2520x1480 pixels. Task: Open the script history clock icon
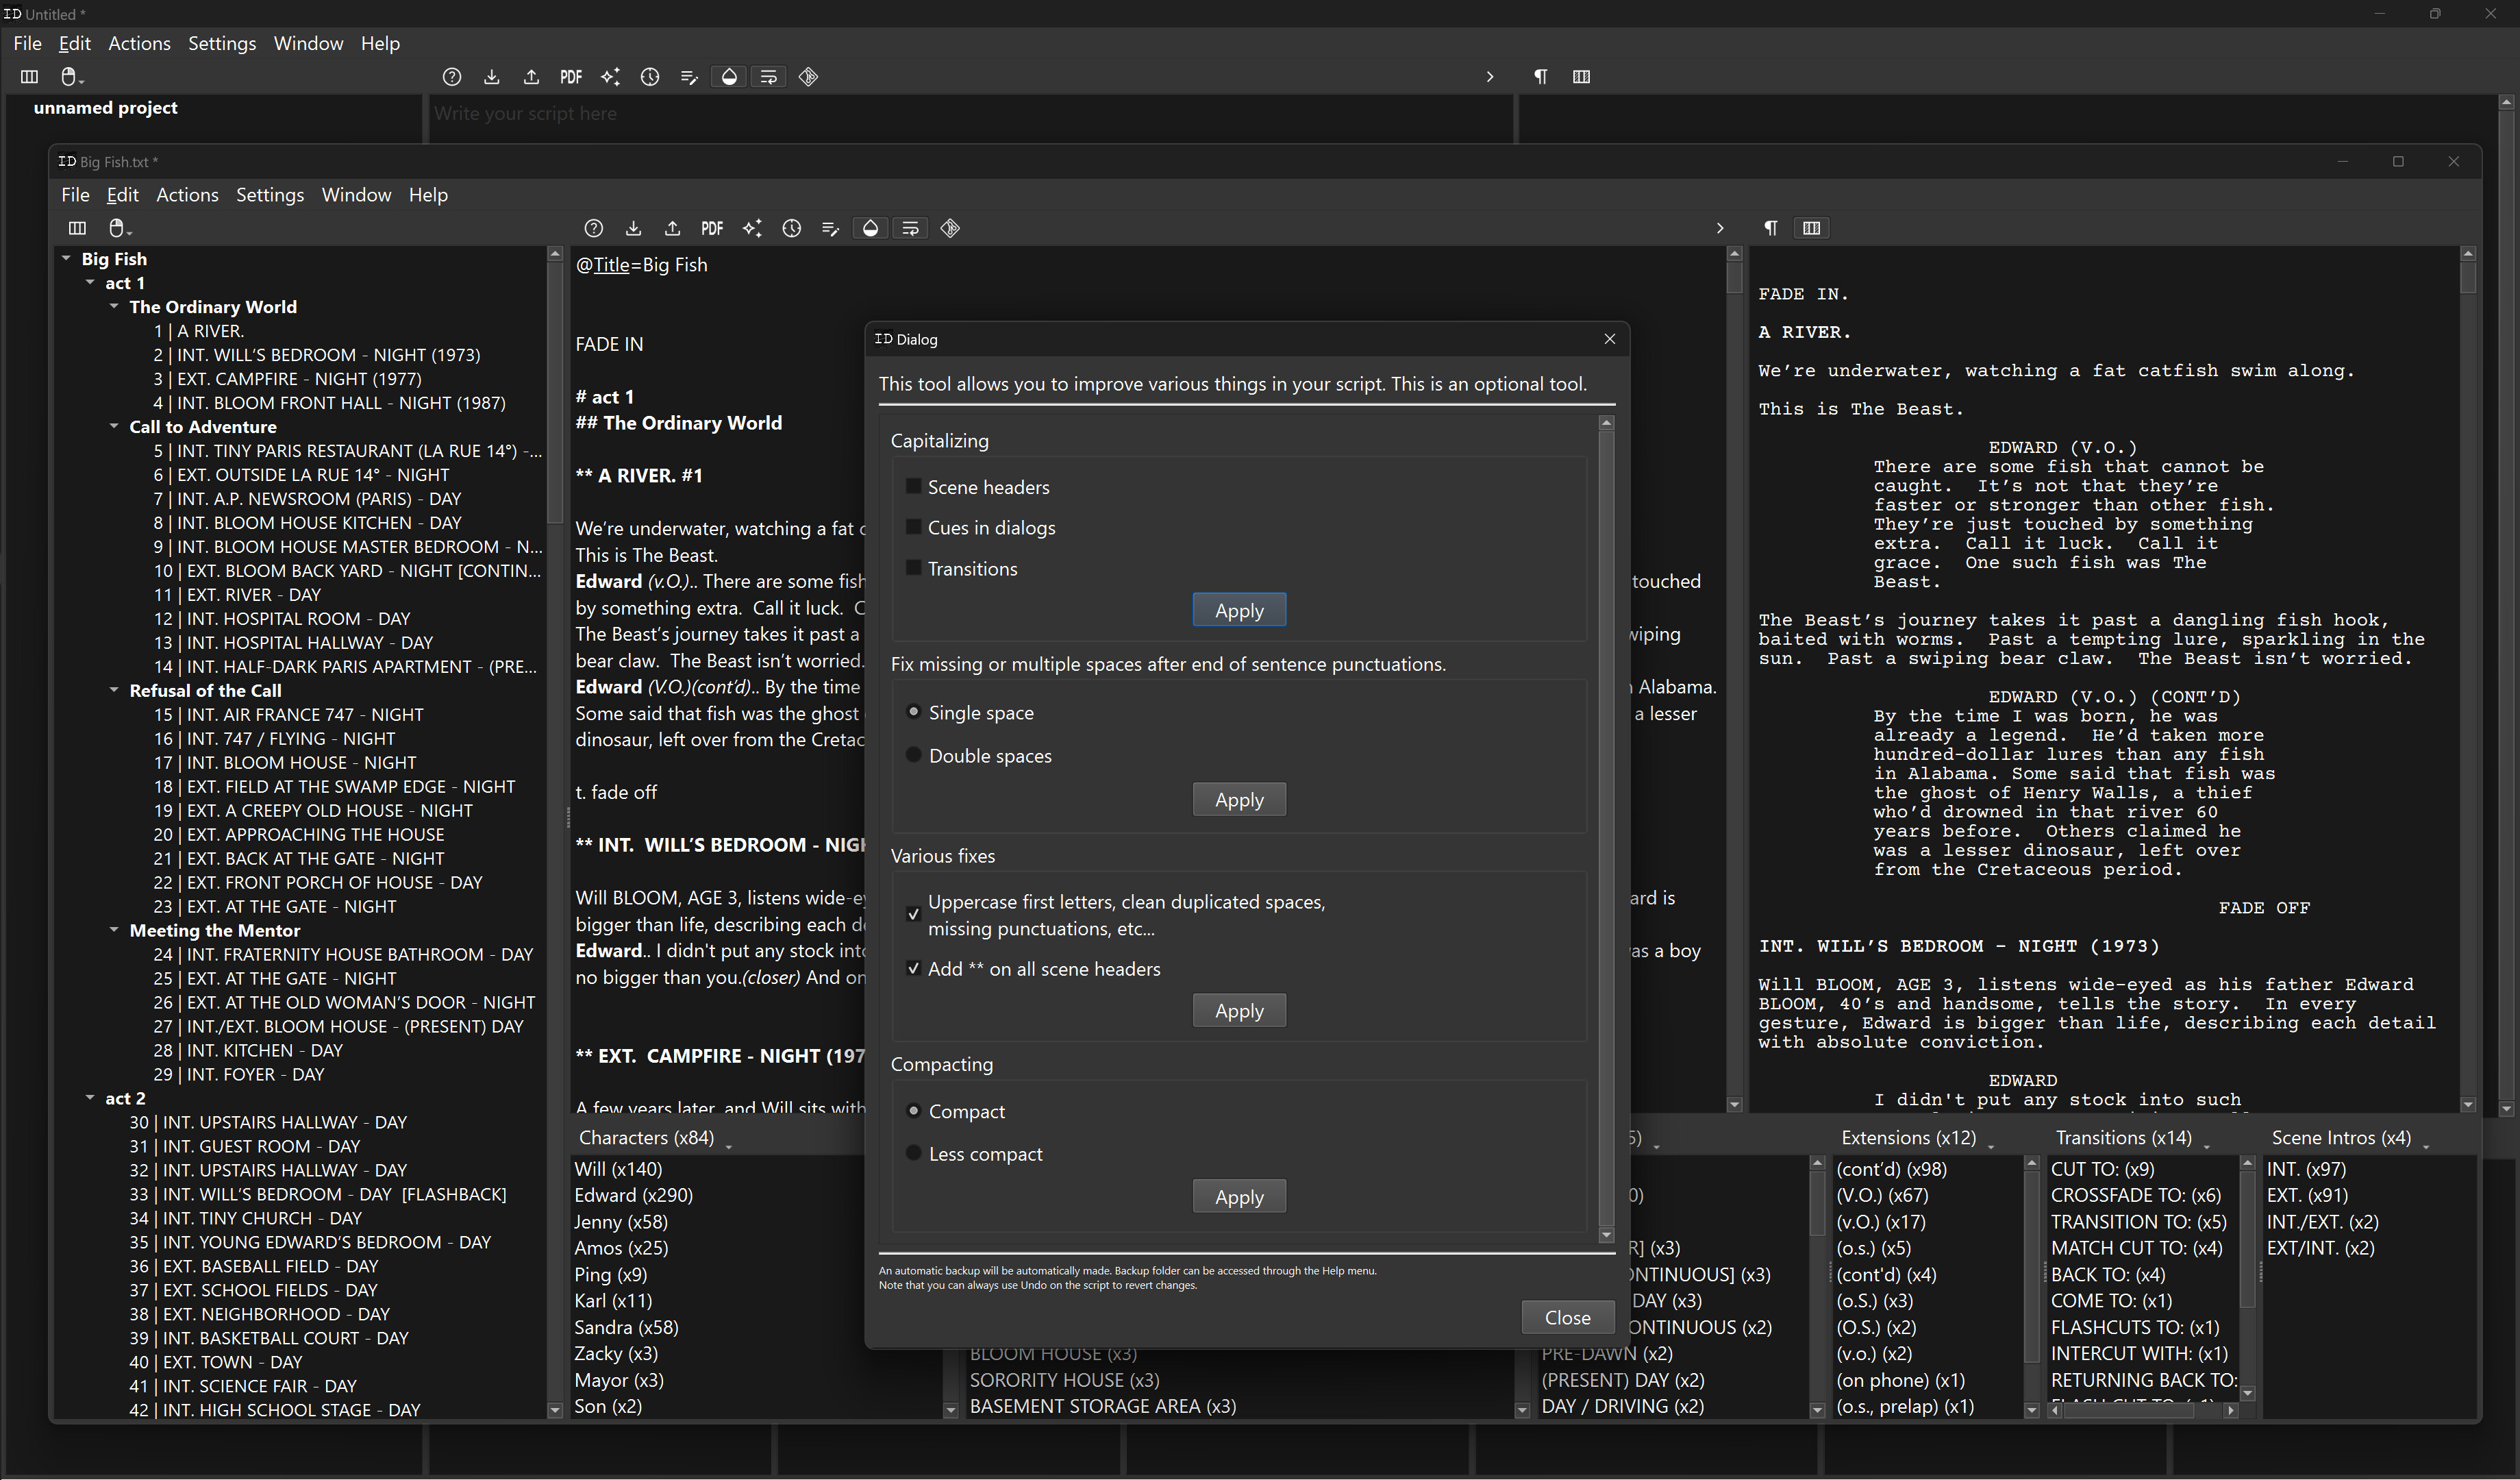coord(792,228)
